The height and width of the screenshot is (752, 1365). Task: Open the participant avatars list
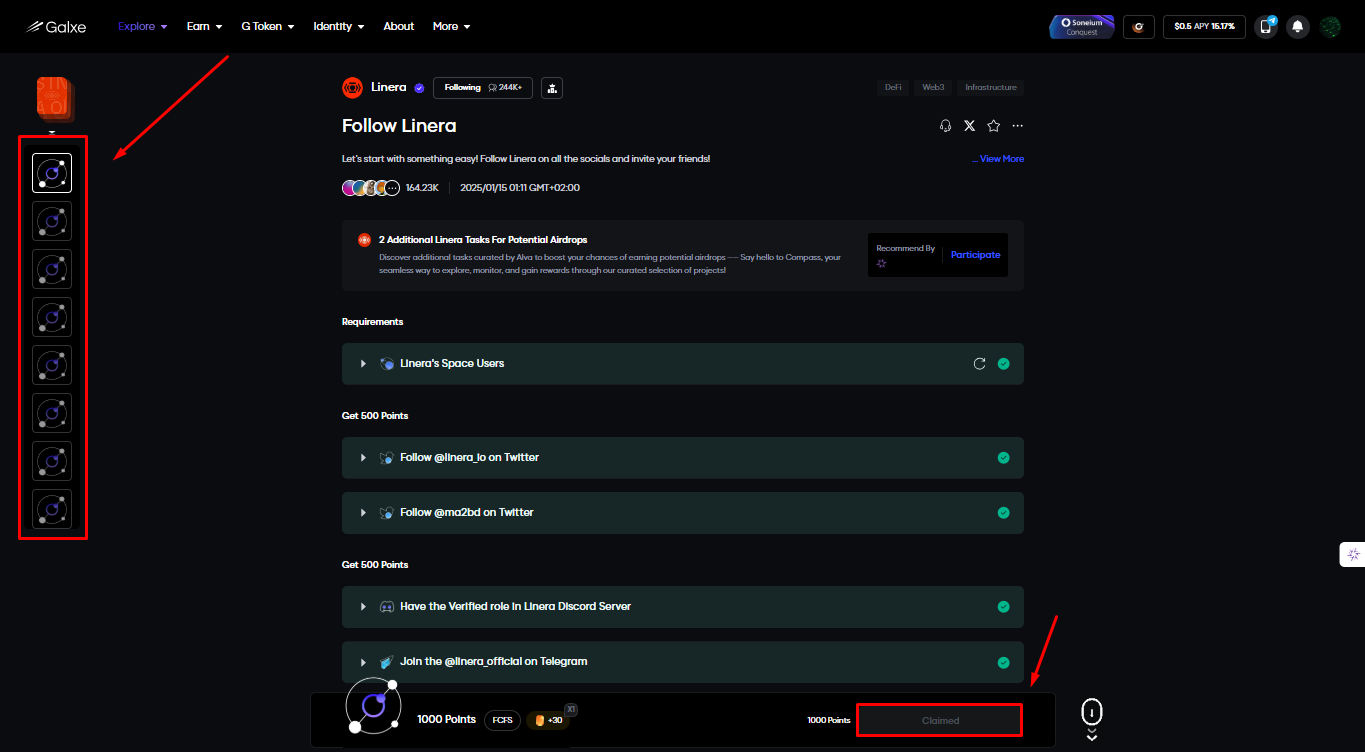click(x=371, y=188)
